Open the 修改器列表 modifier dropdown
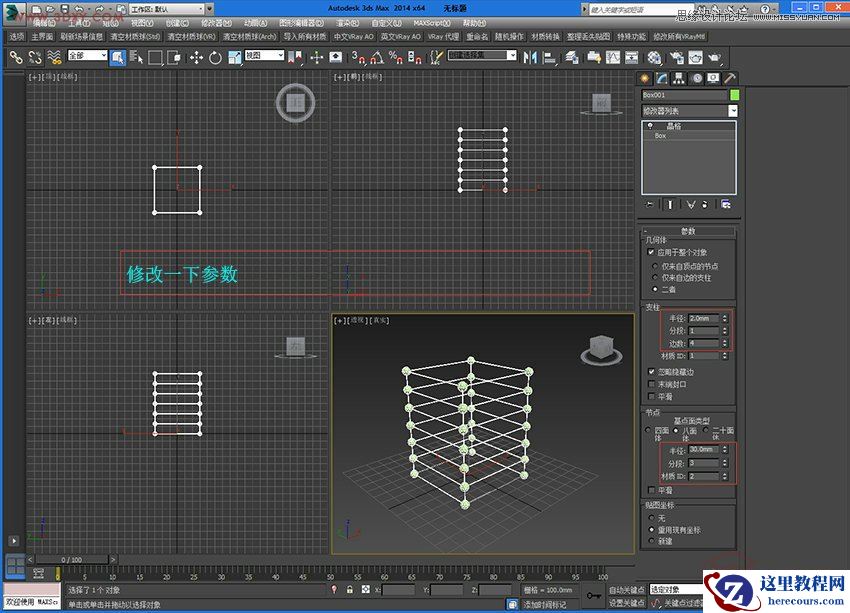This screenshot has height=613, width=850. 733,109
